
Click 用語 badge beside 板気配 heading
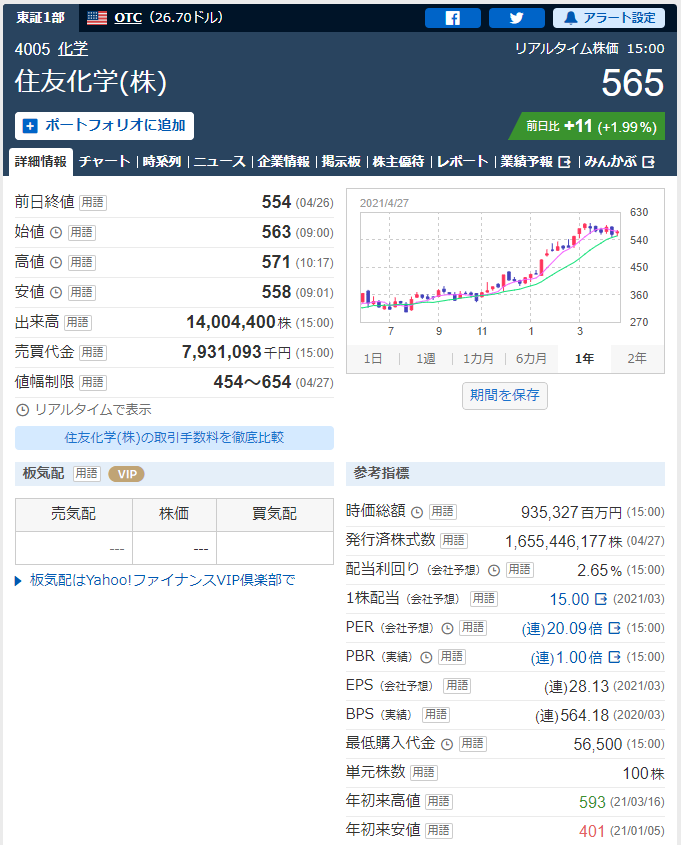pyautogui.click(x=86, y=474)
